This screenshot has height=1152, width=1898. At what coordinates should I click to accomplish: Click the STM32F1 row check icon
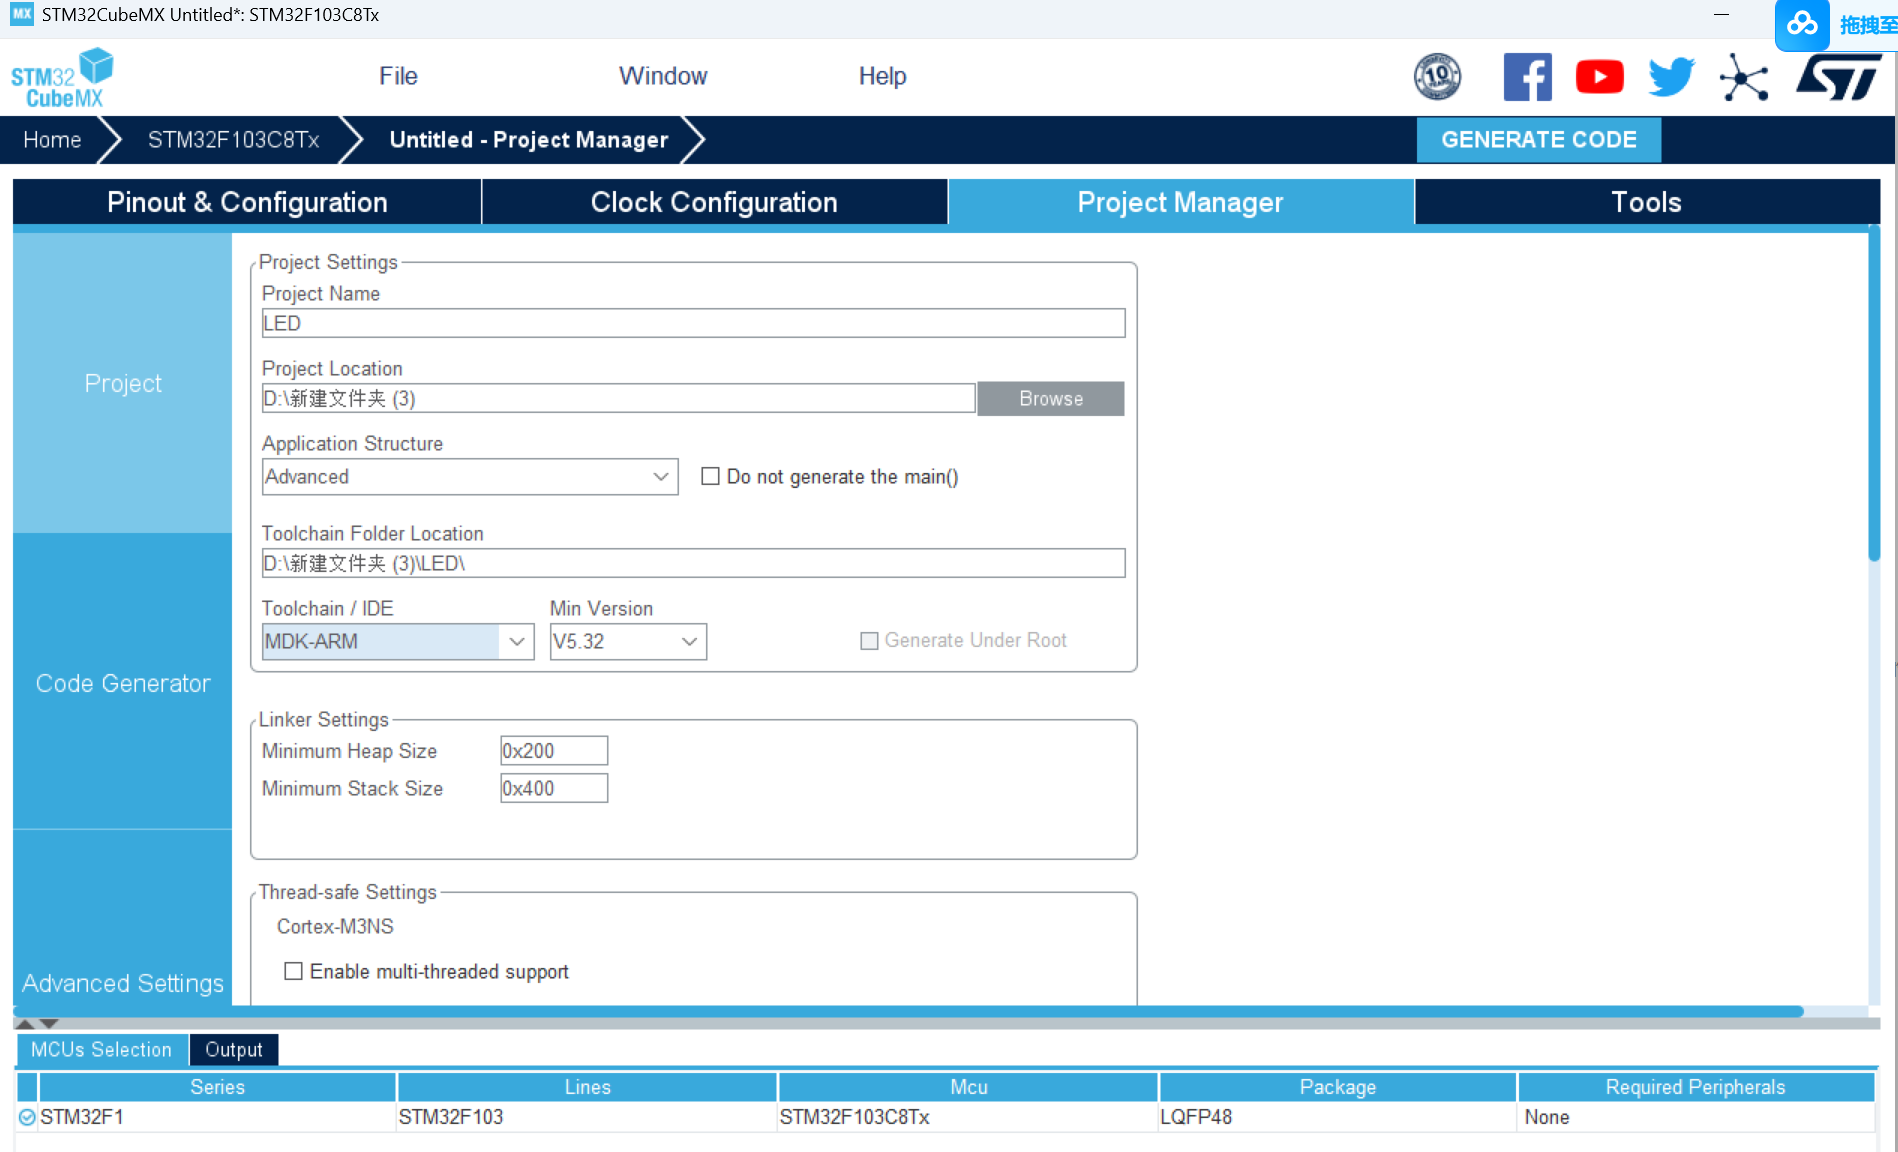tap(27, 1117)
